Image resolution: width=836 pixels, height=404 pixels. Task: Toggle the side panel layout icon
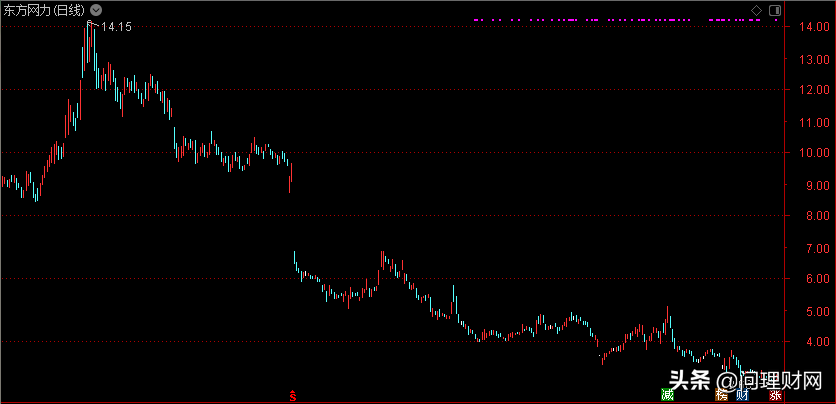click(775, 10)
